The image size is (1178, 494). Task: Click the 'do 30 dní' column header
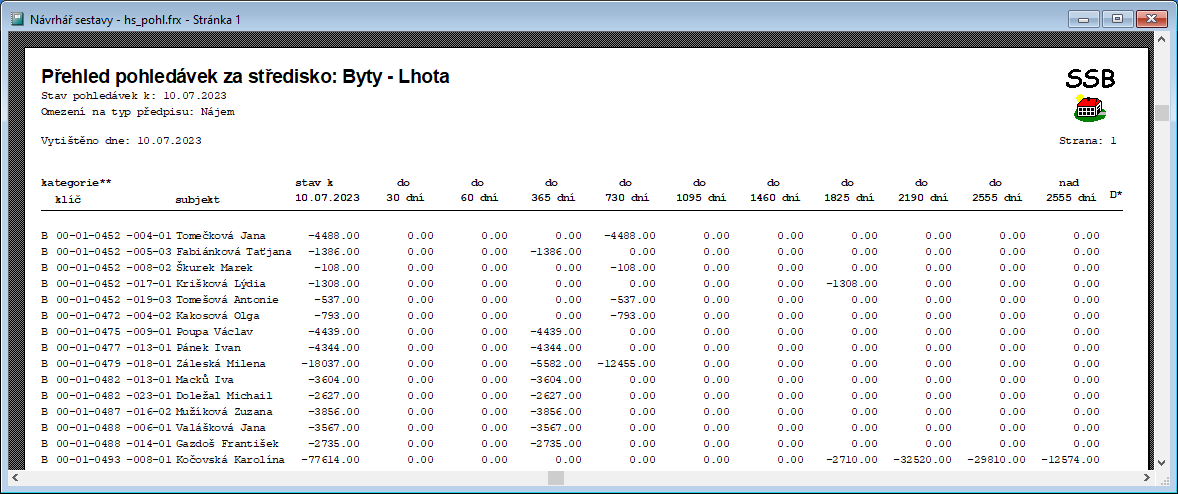tap(404, 191)
